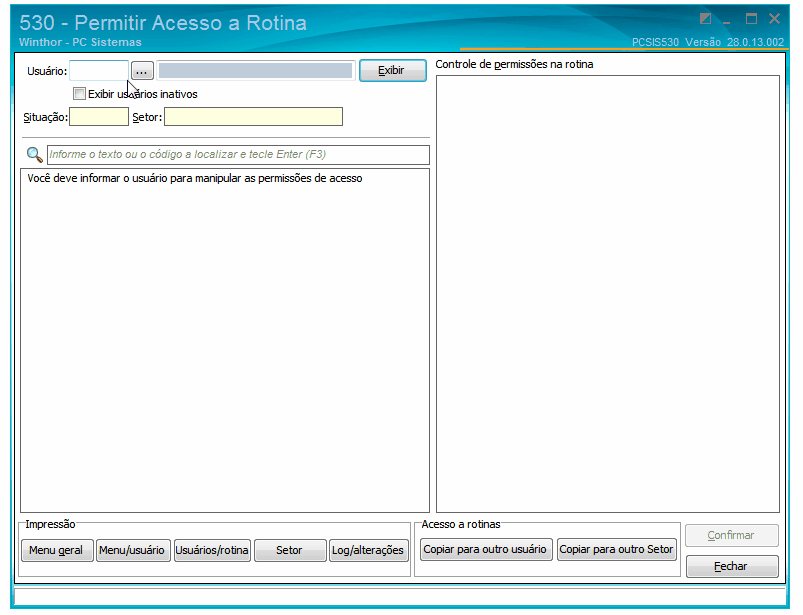Click the Impressão group label

click(50, 524)
